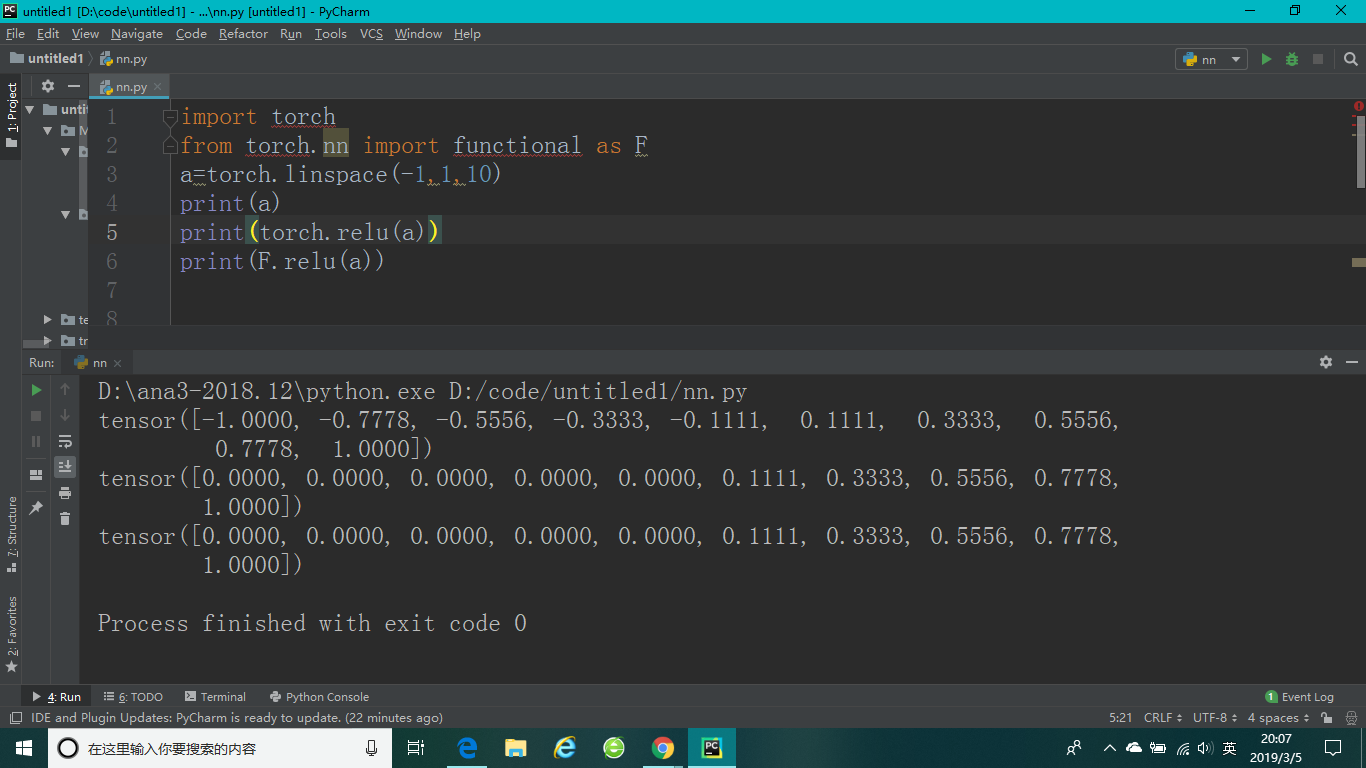The width and height of the screenshot is (1366, 768).
Task: Click the Run panel stop square
Action: (x=36, y=415)
